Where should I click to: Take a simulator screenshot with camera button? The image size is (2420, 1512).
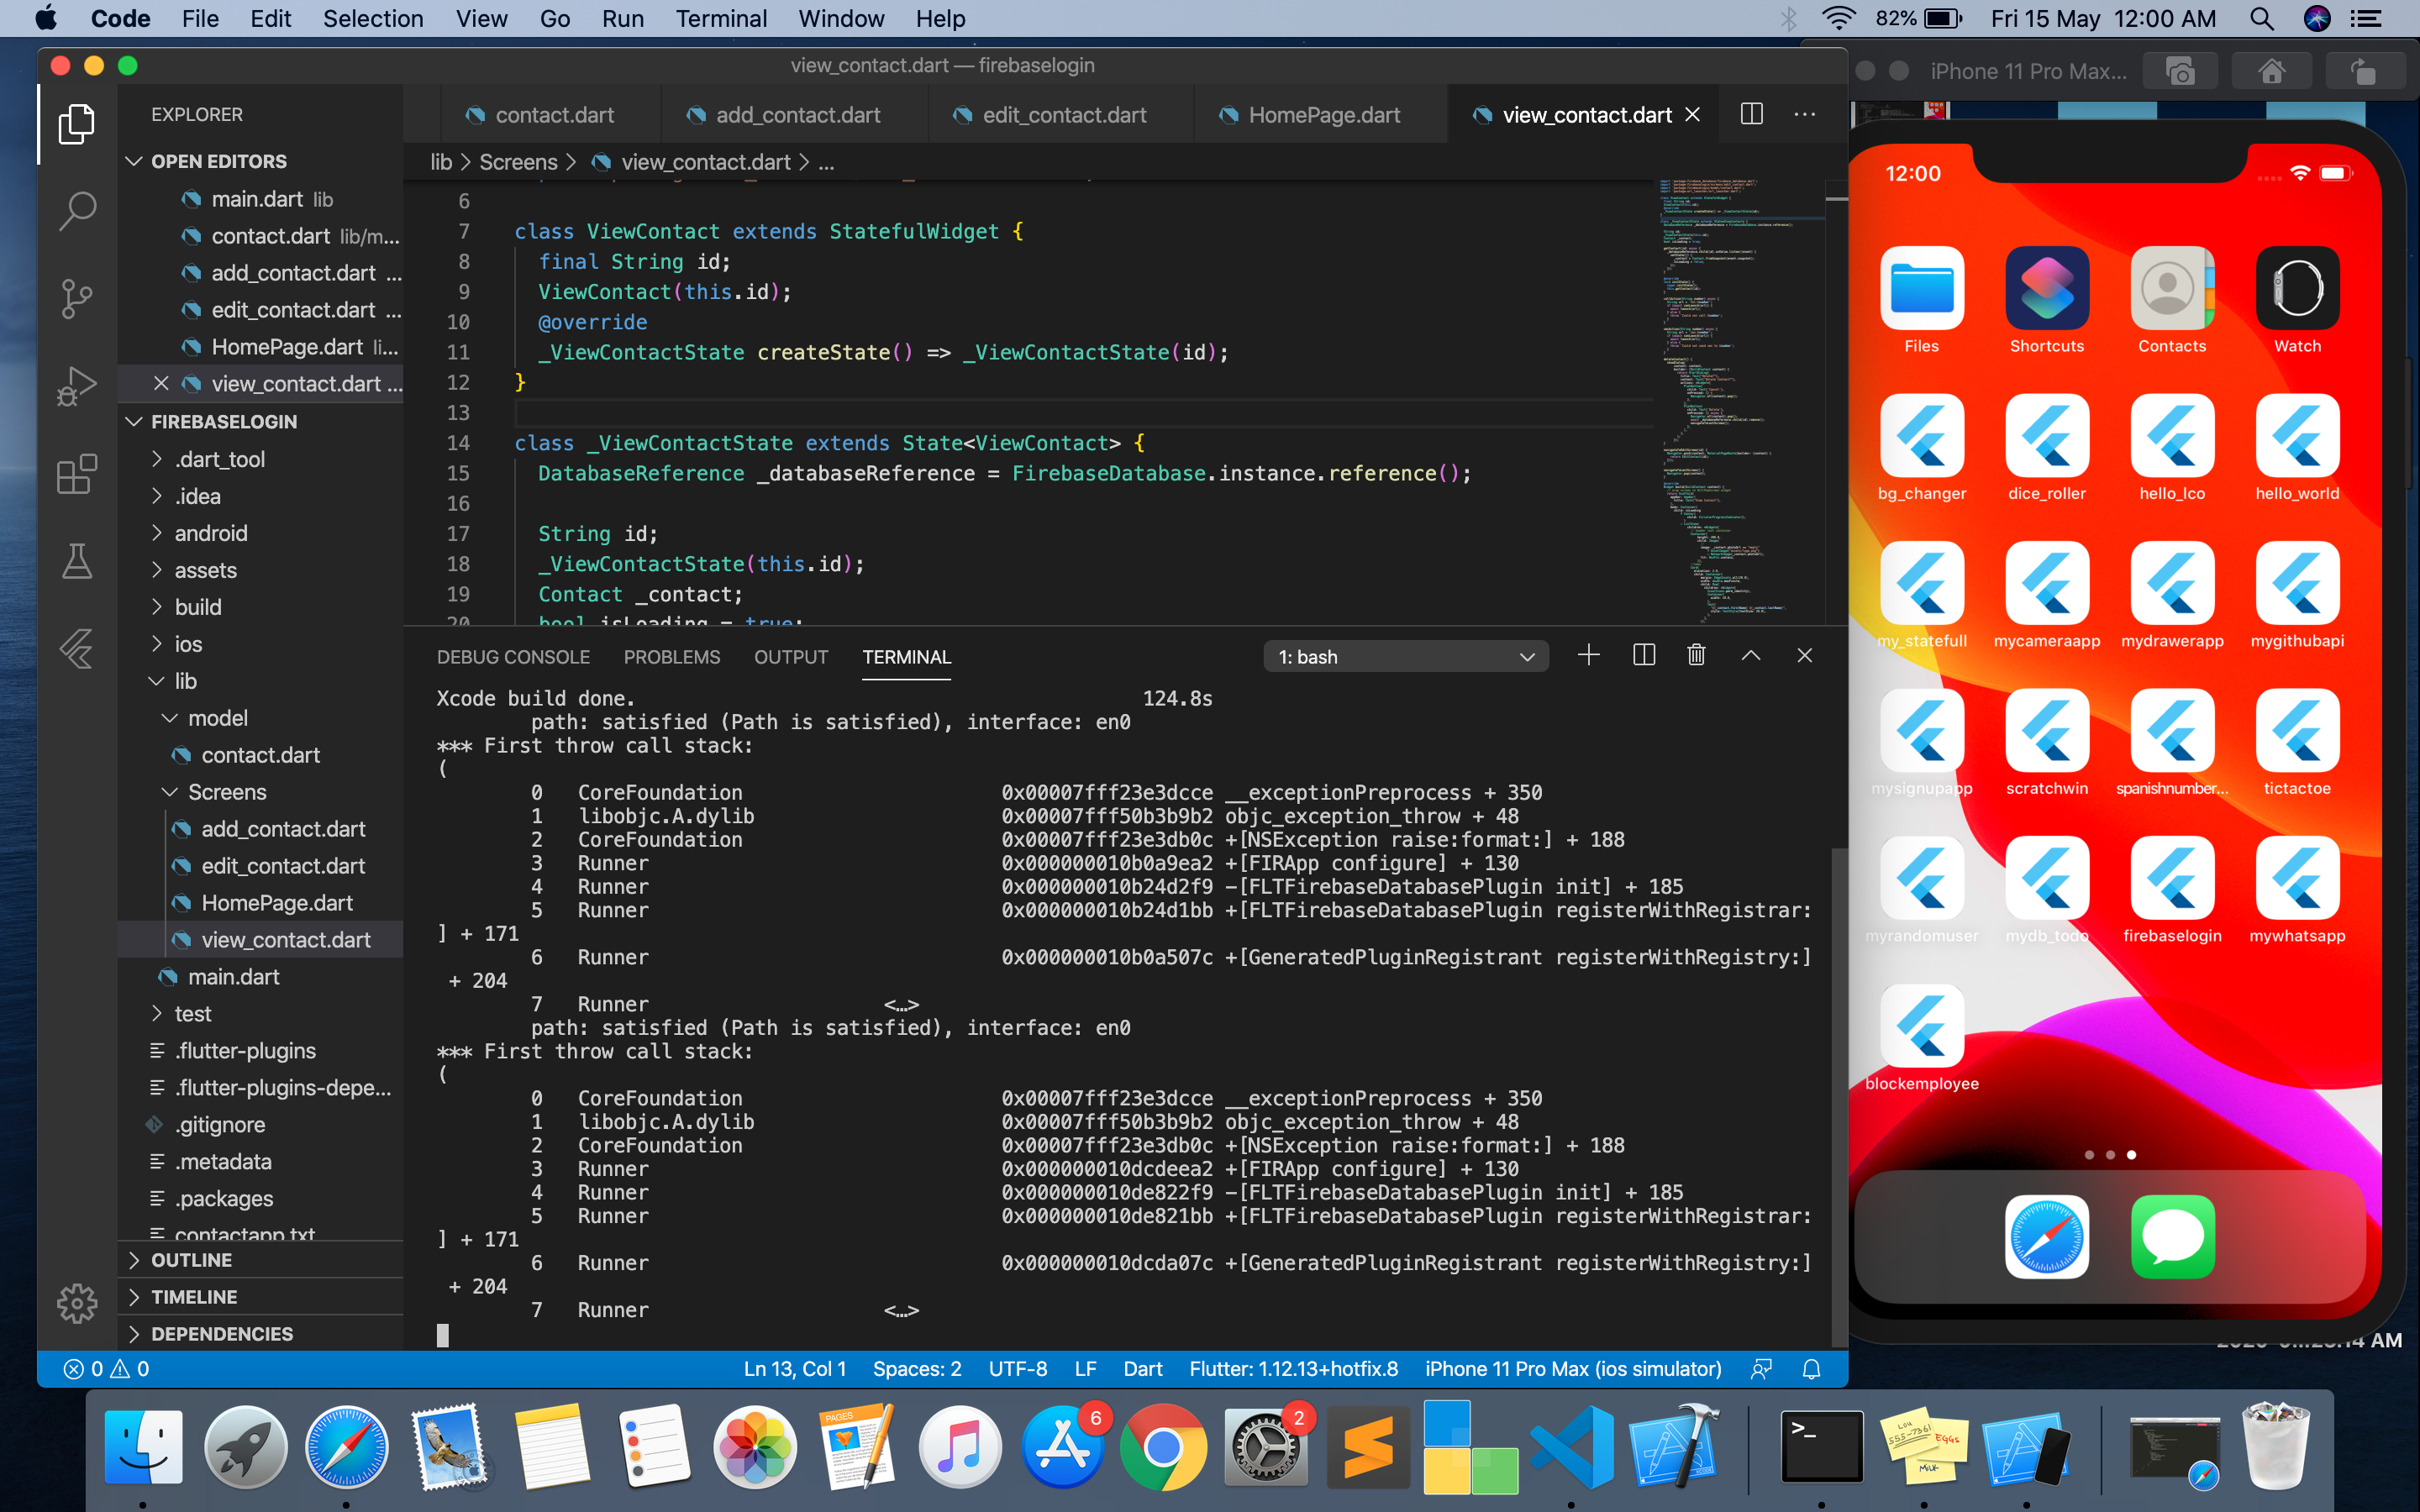[2181, 72]
